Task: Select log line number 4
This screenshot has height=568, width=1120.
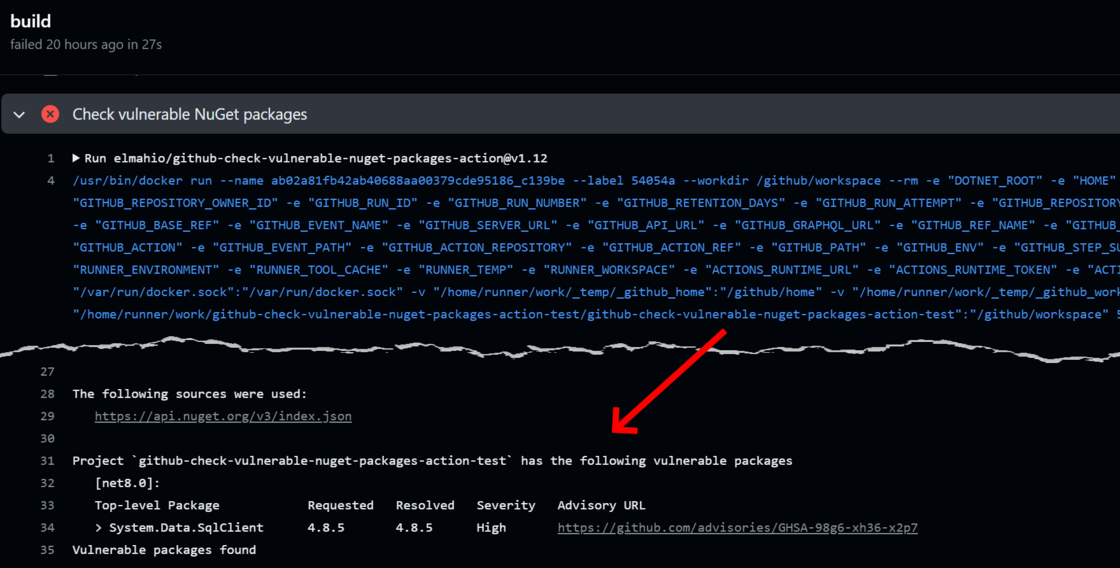Action: [x=51, y=180]
